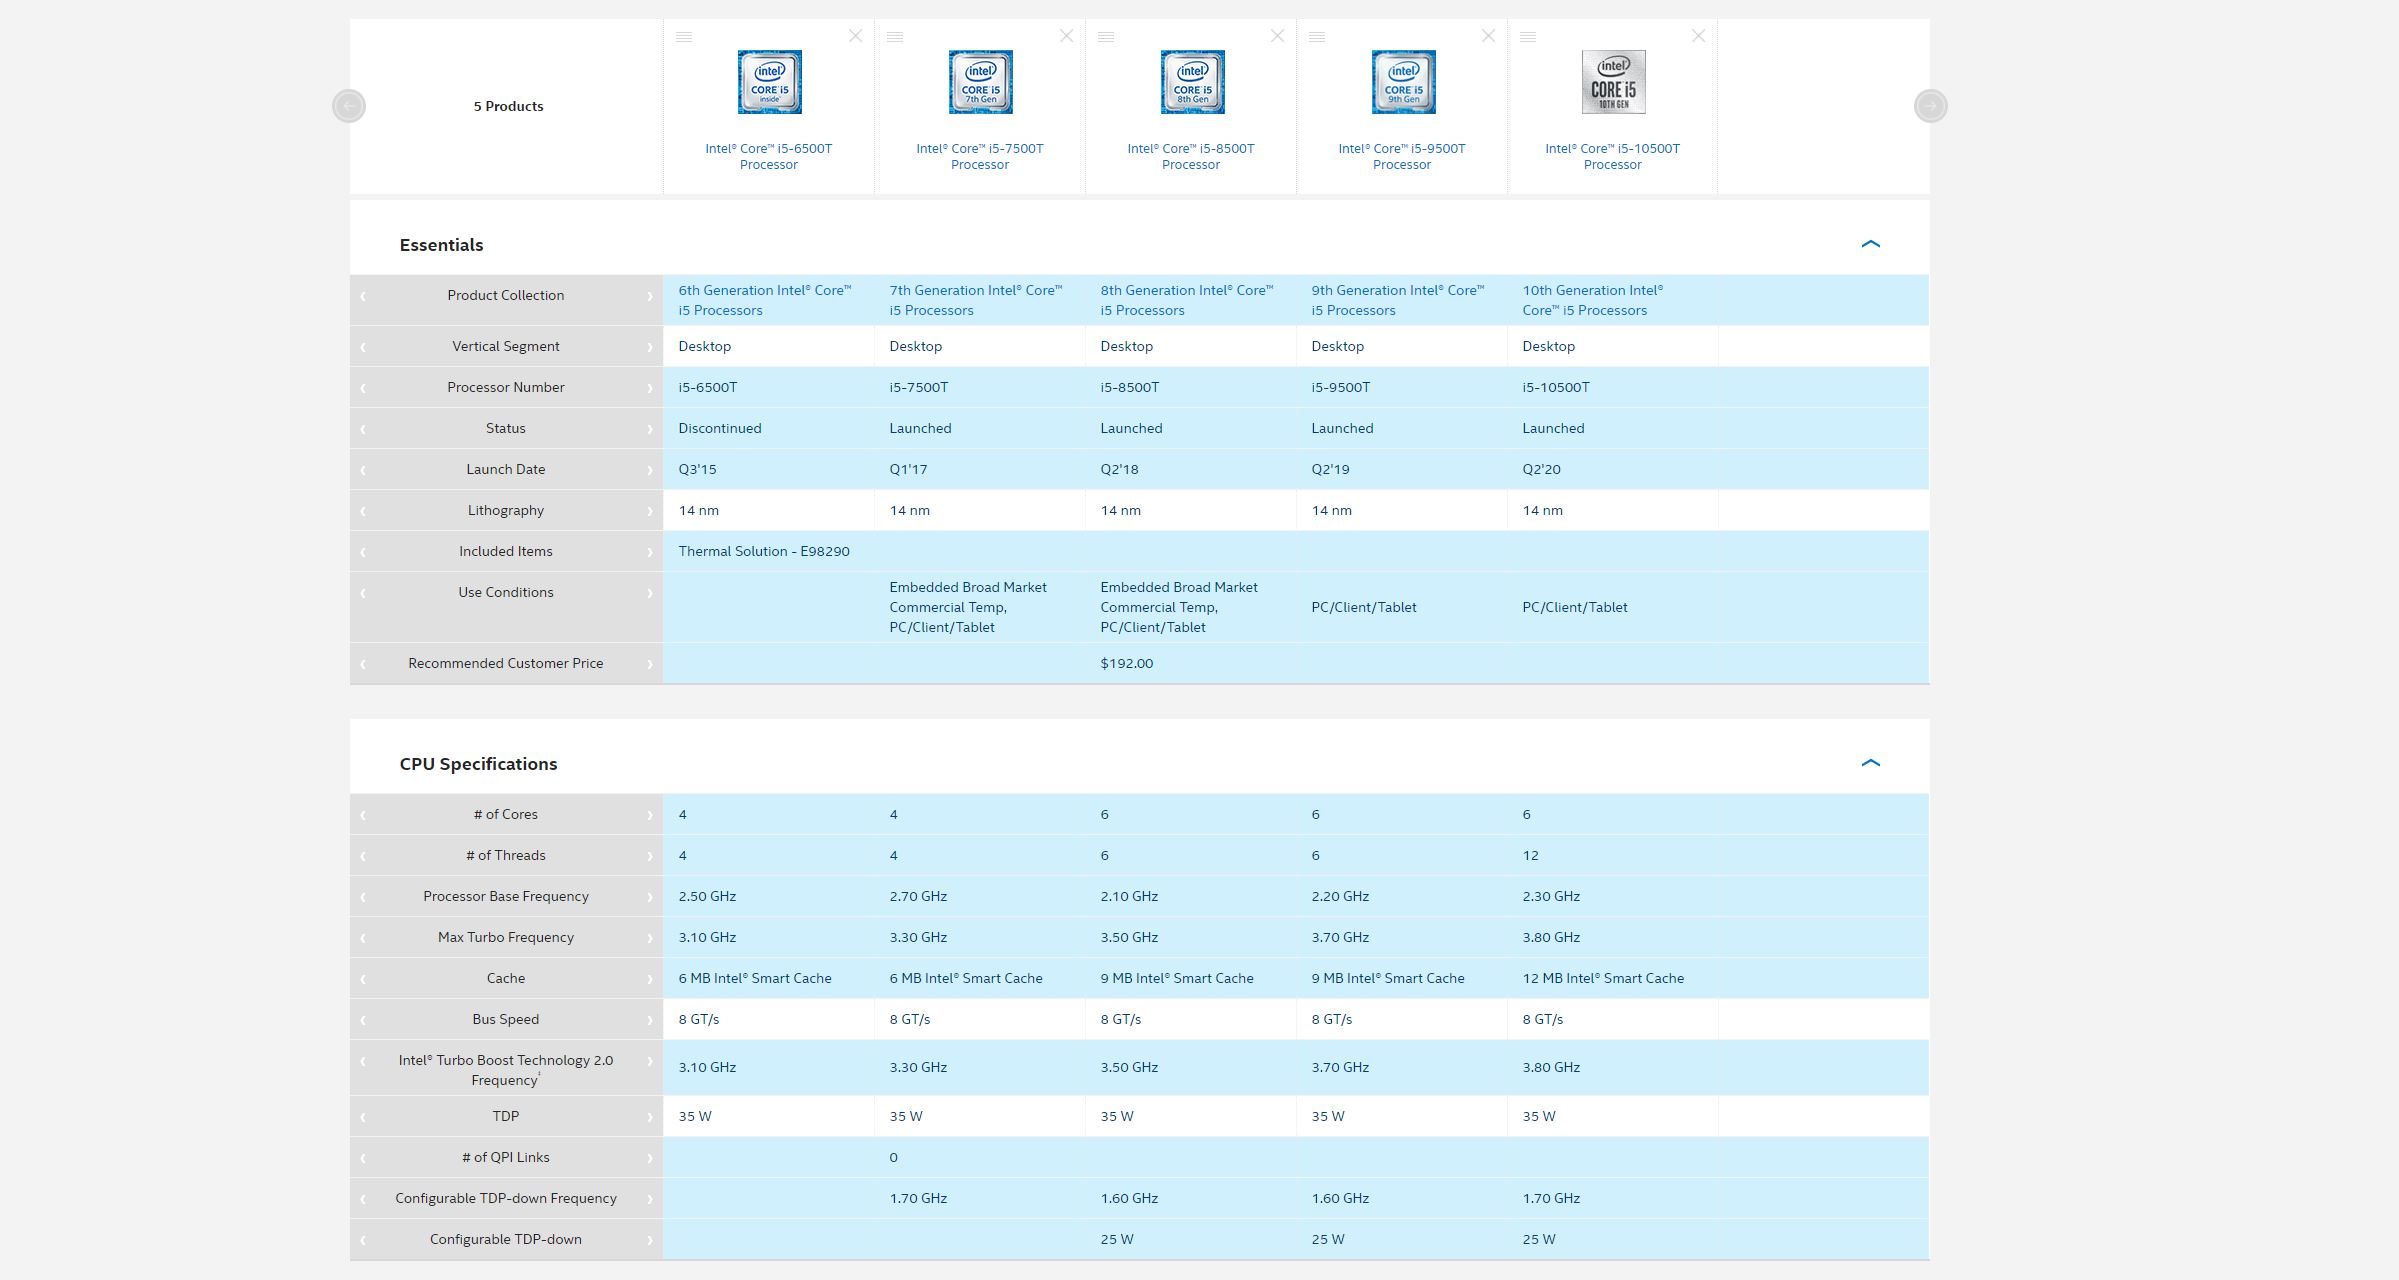Screen dimensions: 2399x1280
Task: Click left chevron on Bus Speed row
Action: [x=363, y=1020]
